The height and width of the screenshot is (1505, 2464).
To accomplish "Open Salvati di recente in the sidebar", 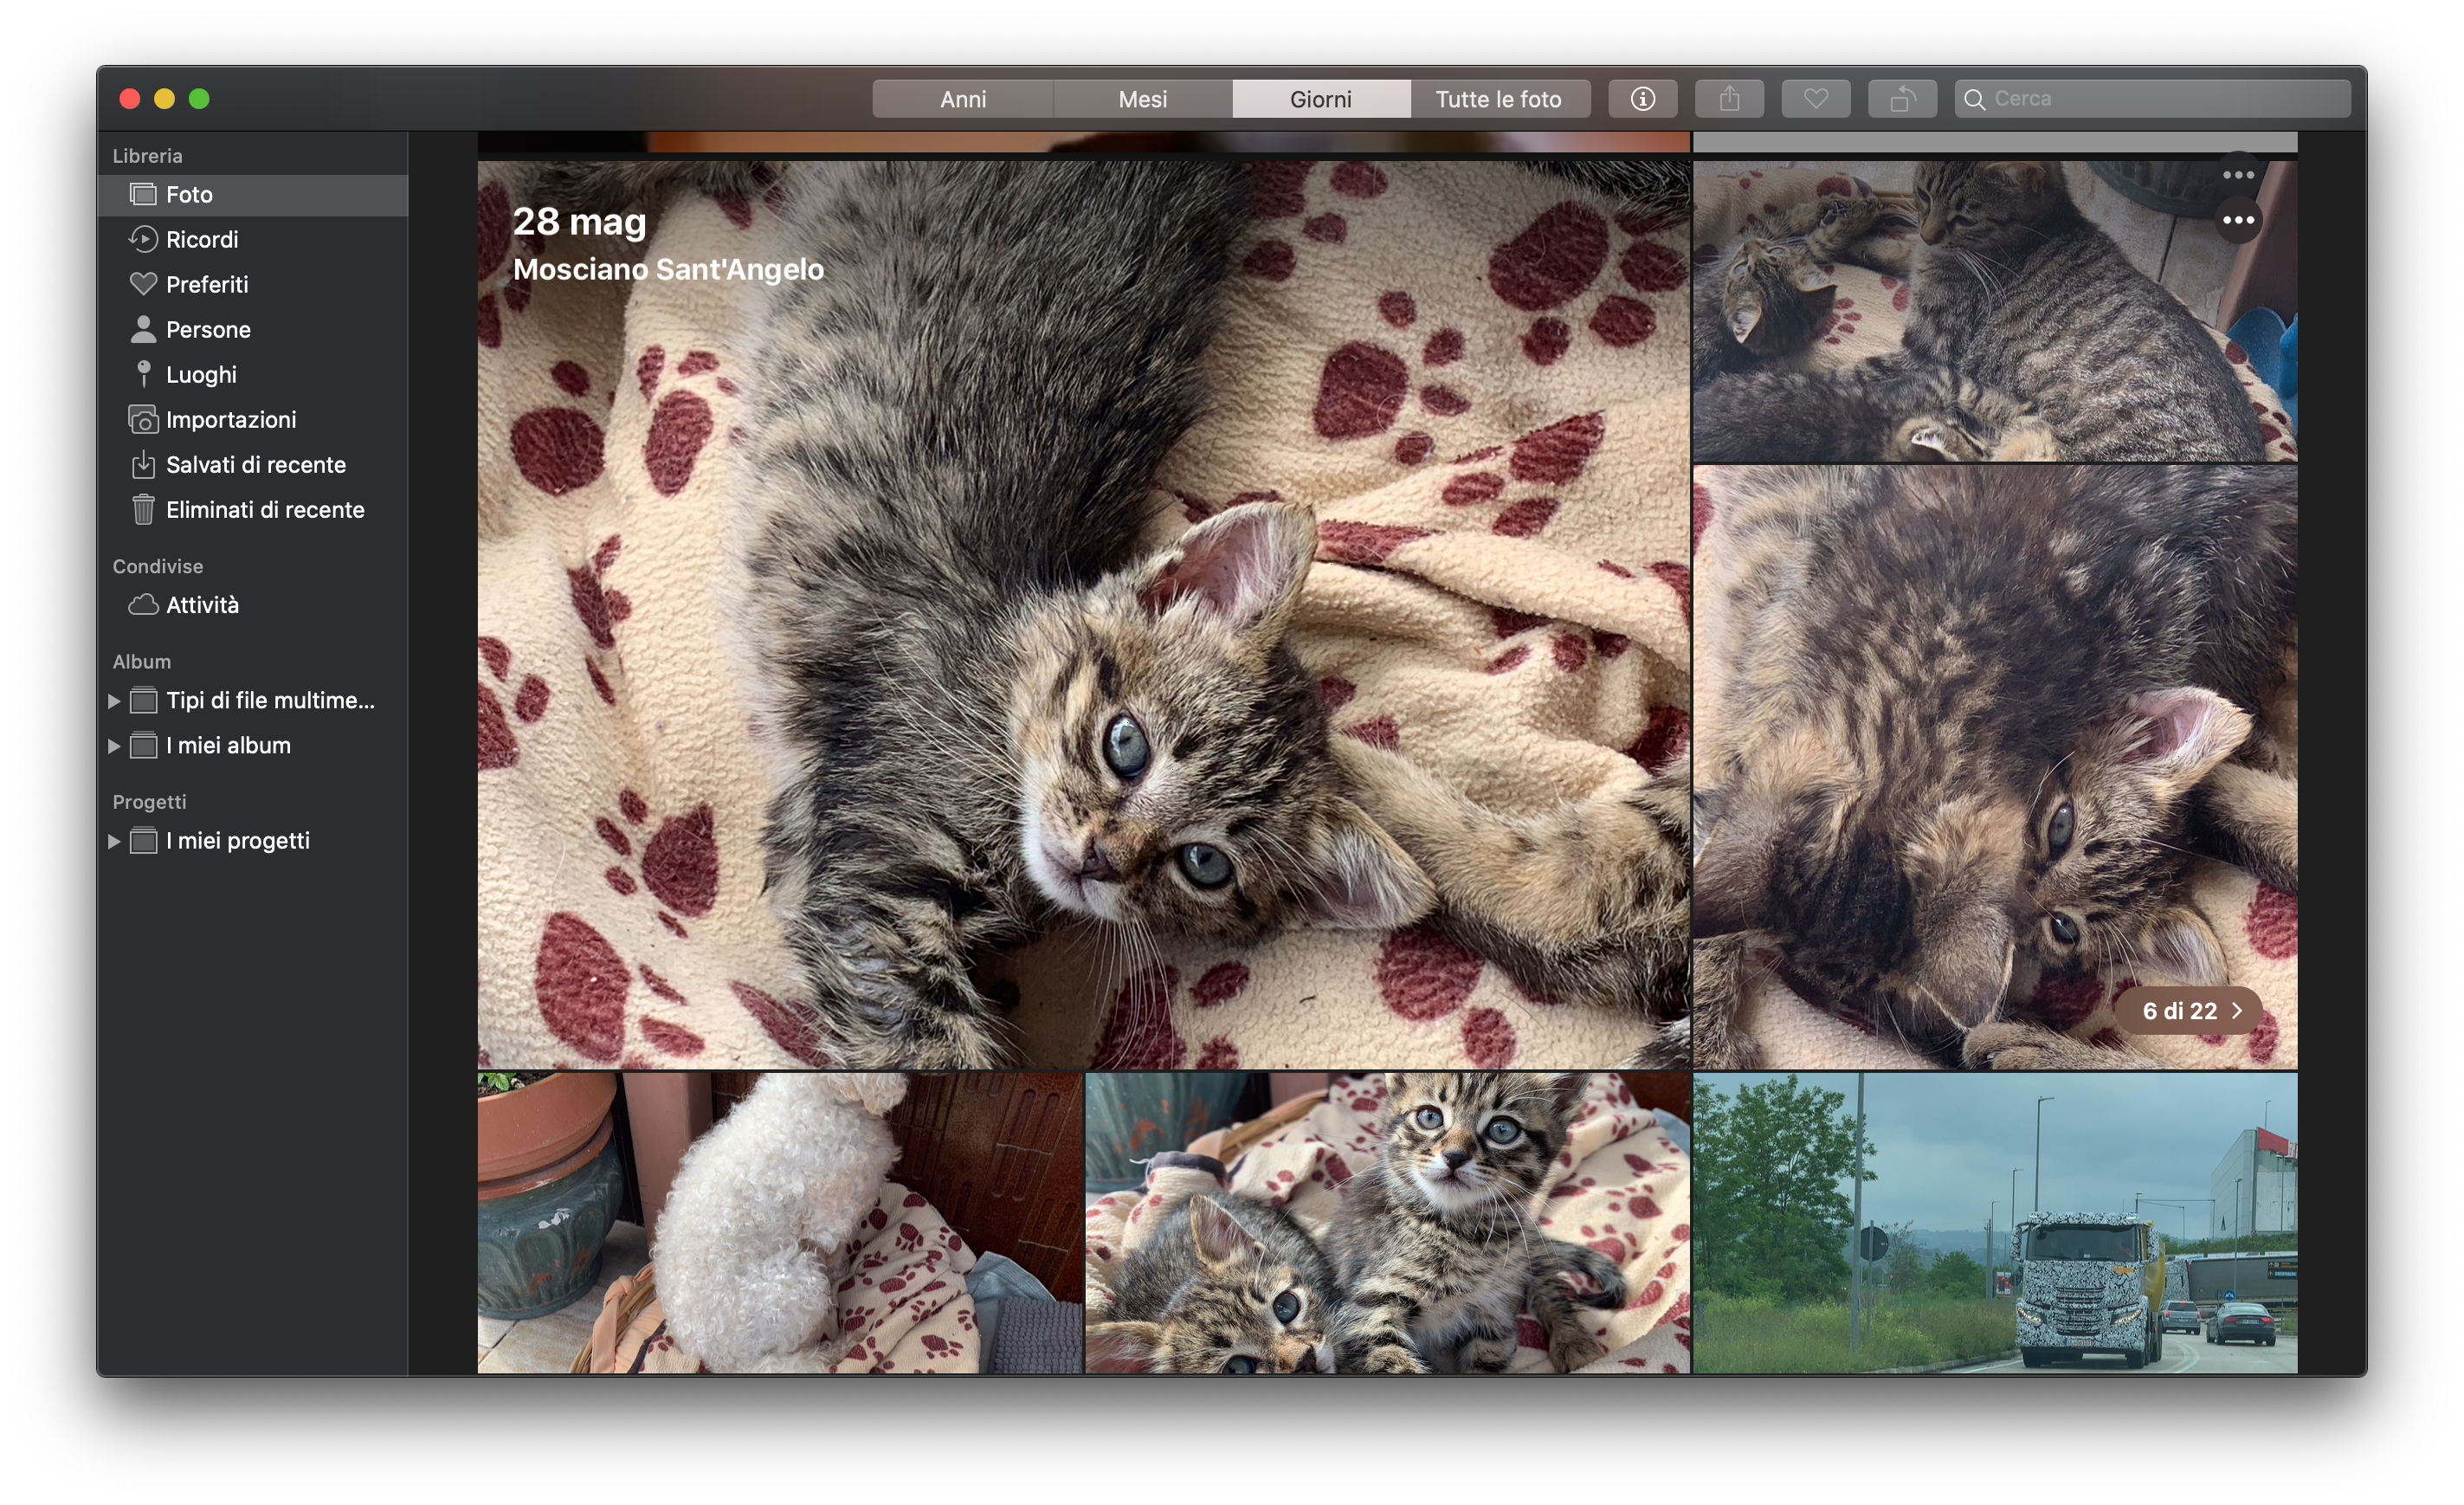I will pos(253,464).
